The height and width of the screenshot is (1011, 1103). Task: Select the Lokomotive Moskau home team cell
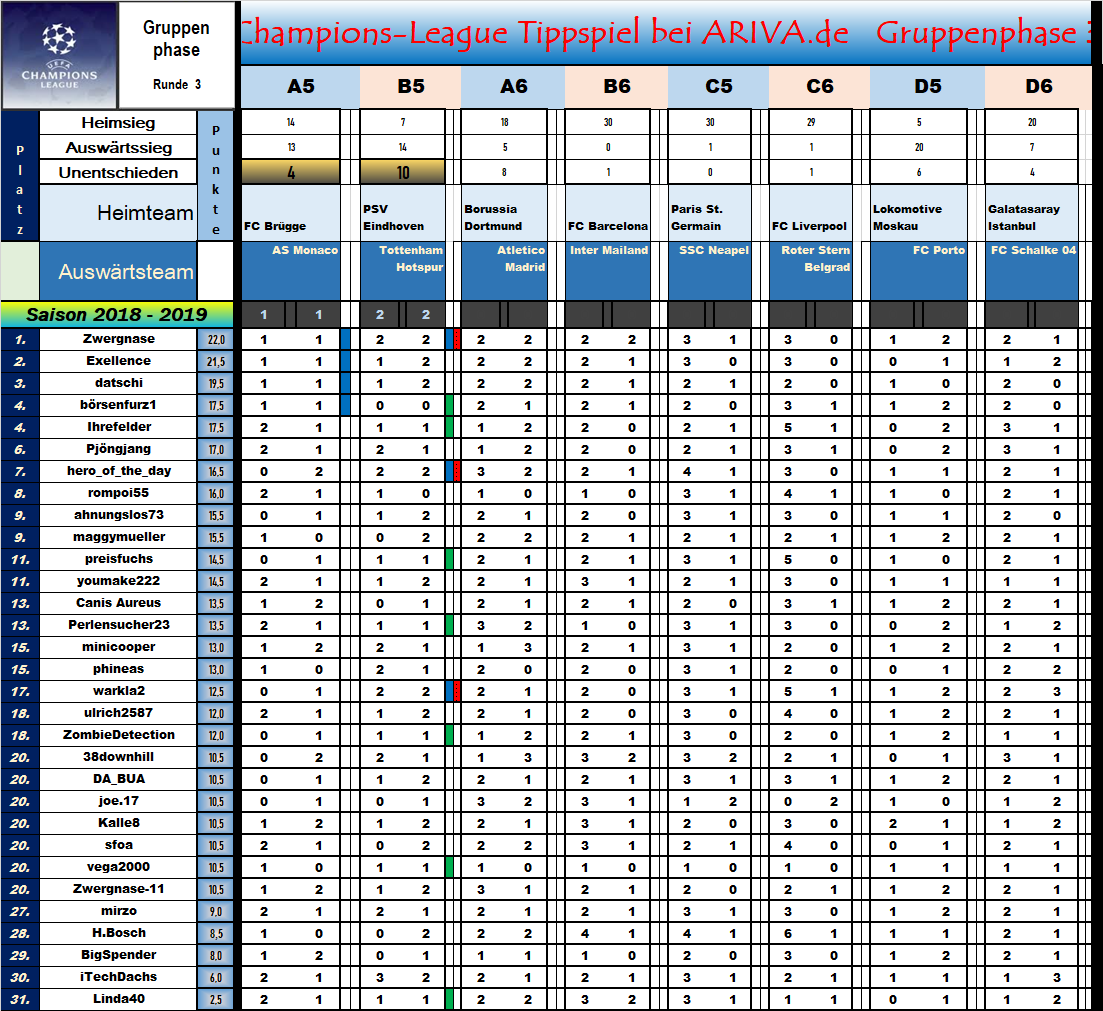click(x=919, y=212)
